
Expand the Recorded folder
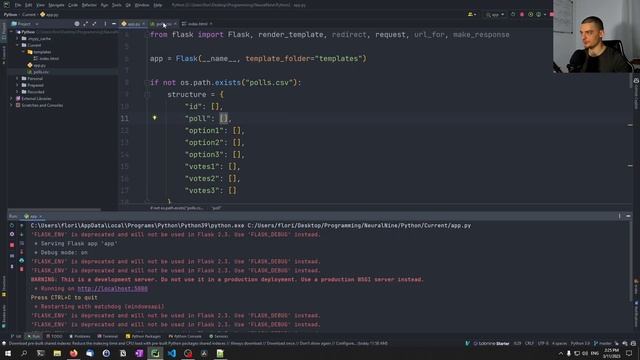18,92
